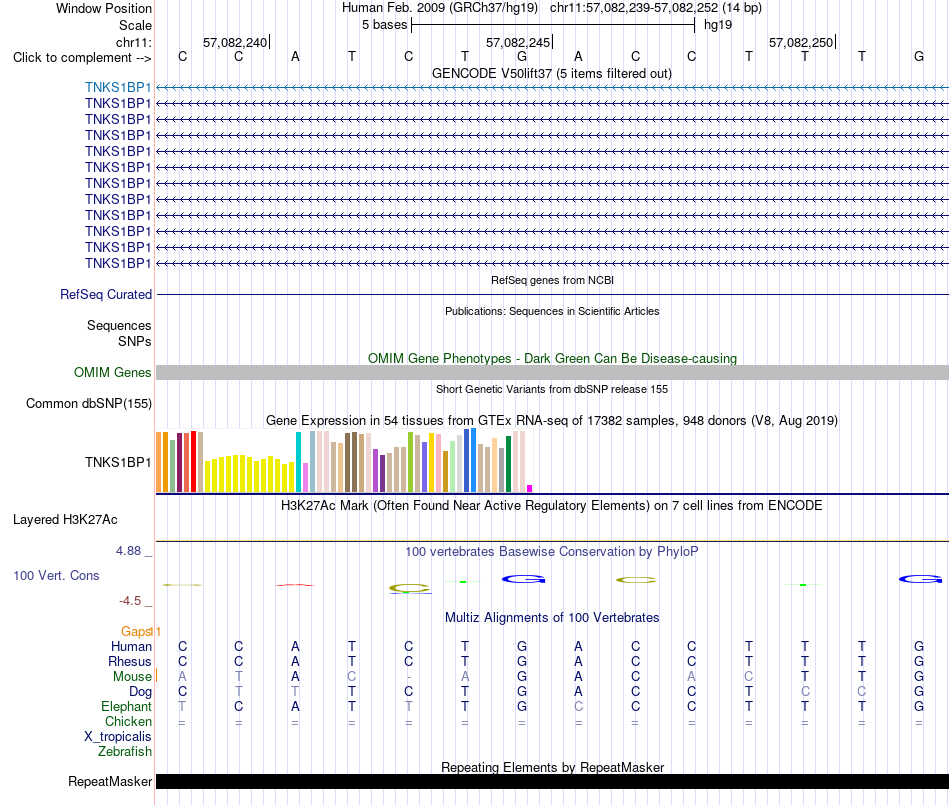Image resolution: width=950 pixels, height=805 pixels.
Task: Click TNKS1BP1 label beside the GTEx bar chart
Action: [118, 462]
